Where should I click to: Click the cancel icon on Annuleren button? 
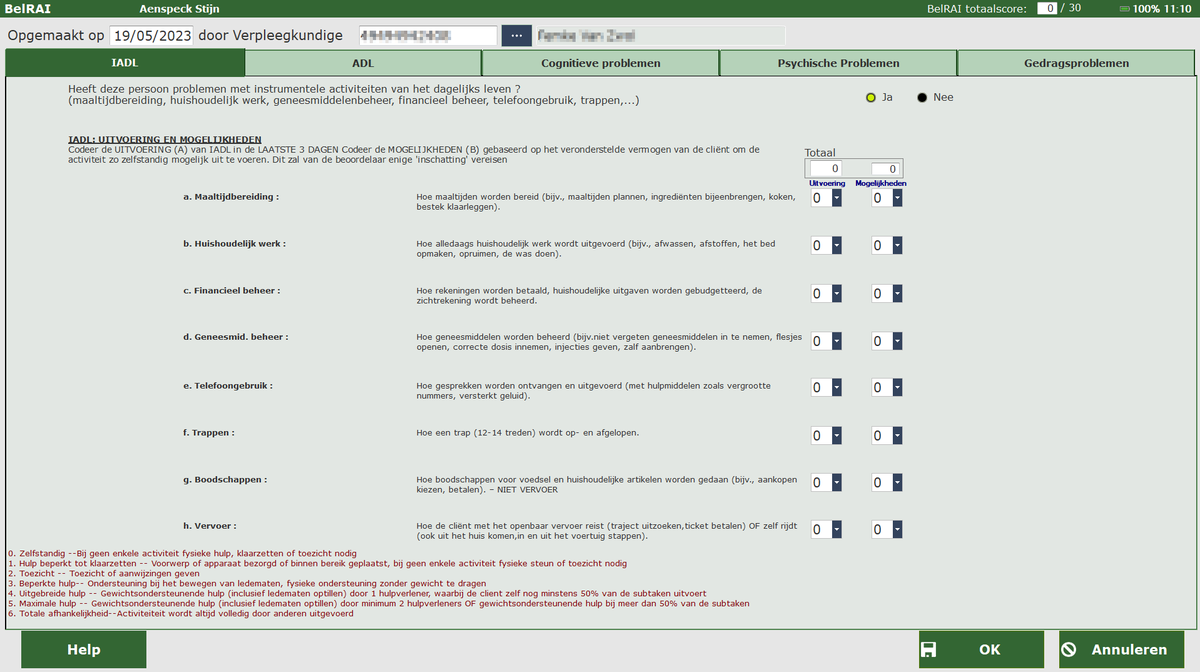click(x=1068, y=650)
